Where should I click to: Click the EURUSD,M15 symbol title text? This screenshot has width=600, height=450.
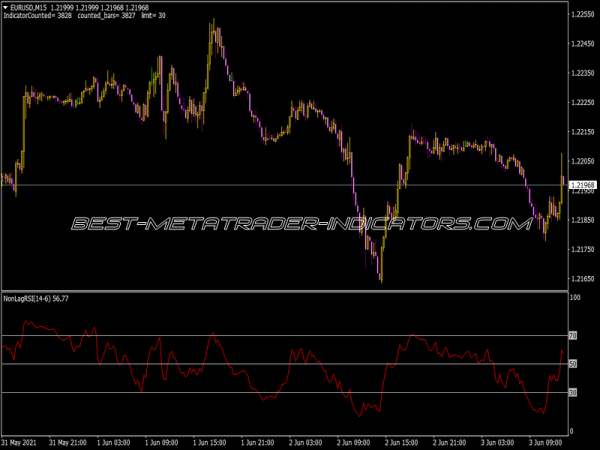coord(28,7)
